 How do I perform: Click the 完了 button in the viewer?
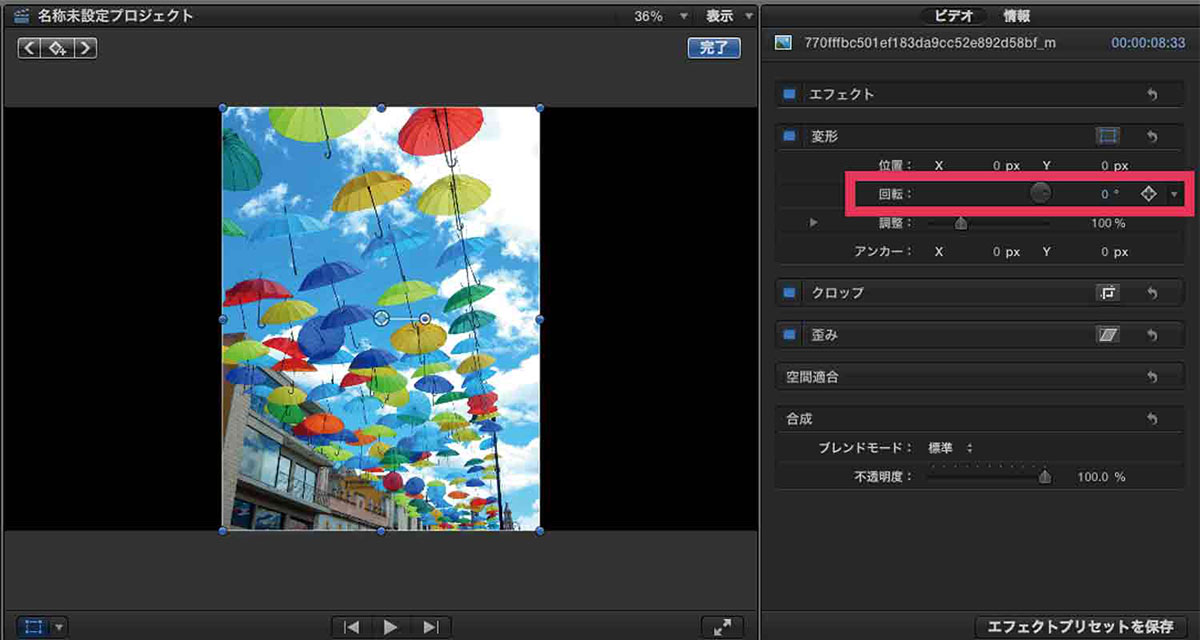tap(713, 47)
